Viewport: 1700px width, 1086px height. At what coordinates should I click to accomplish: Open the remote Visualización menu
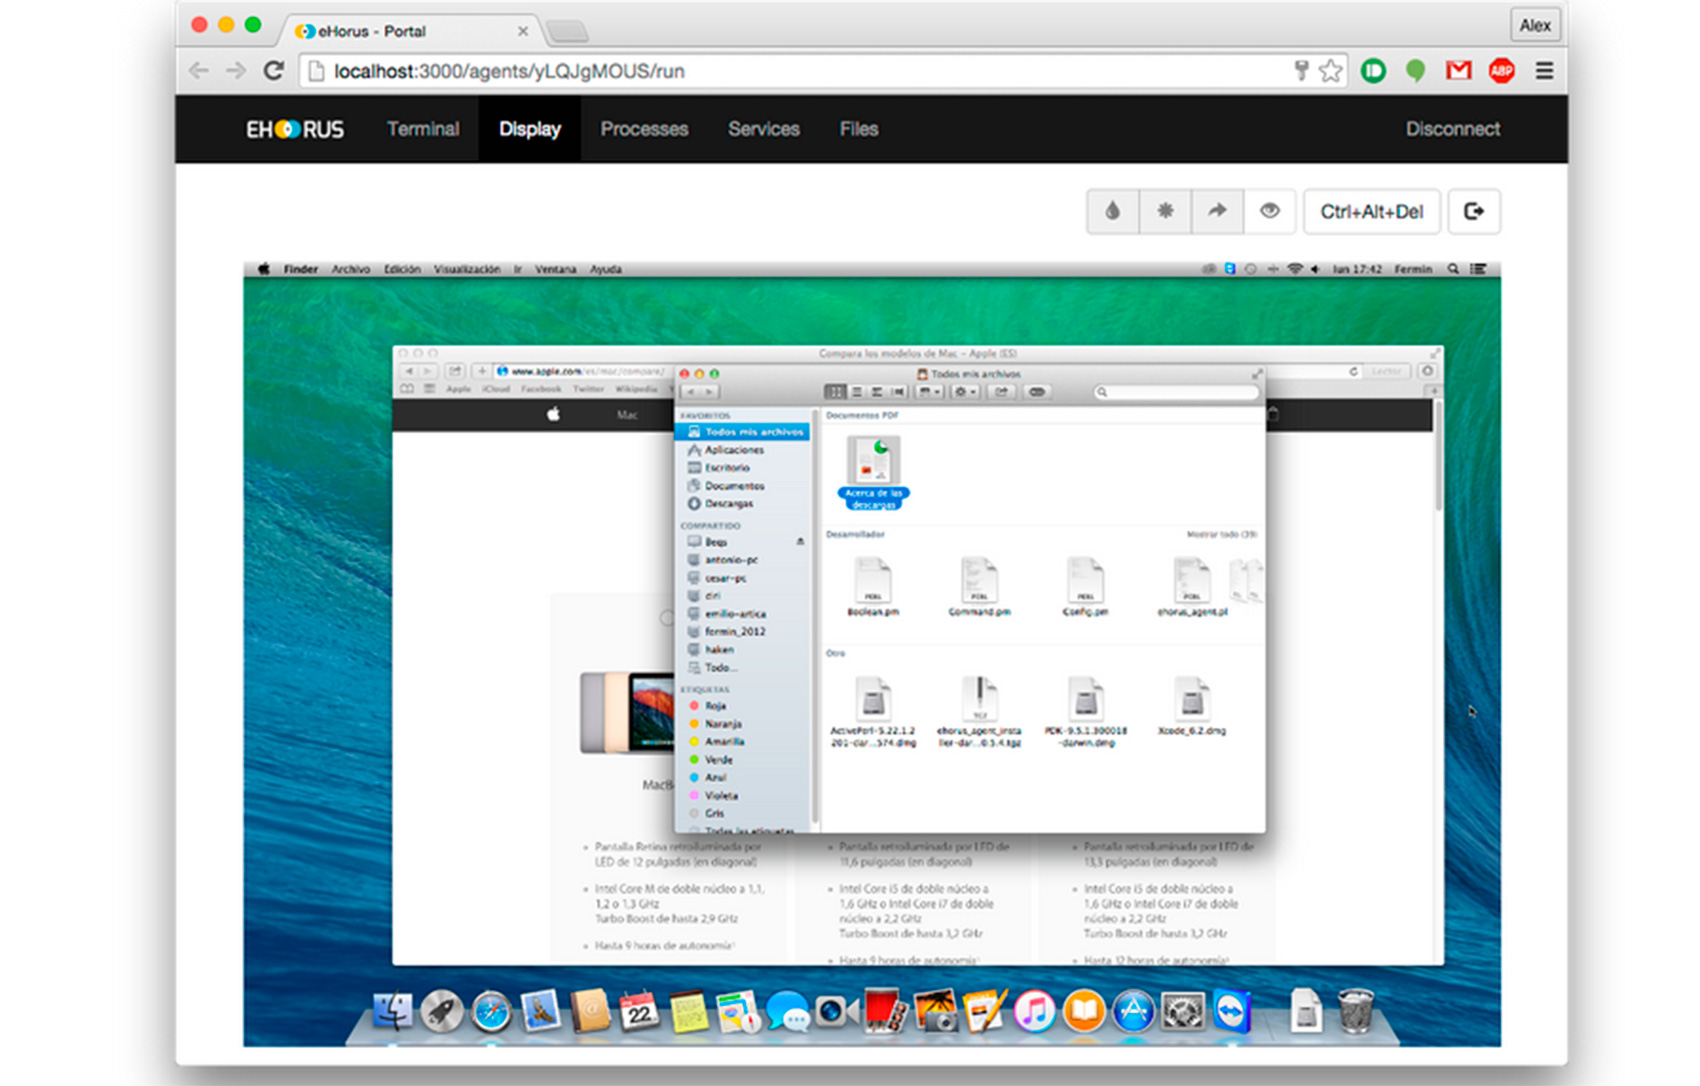pos(467,269)
